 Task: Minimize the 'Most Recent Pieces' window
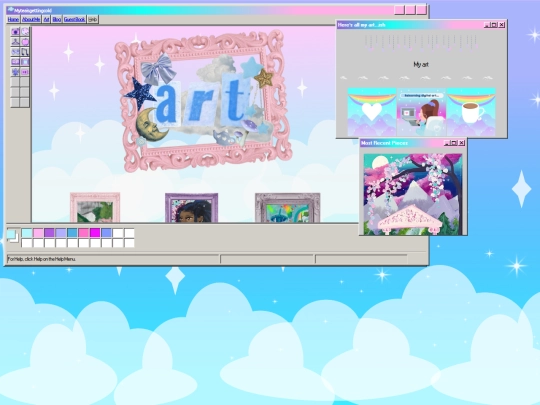click(x=447, y=143)
